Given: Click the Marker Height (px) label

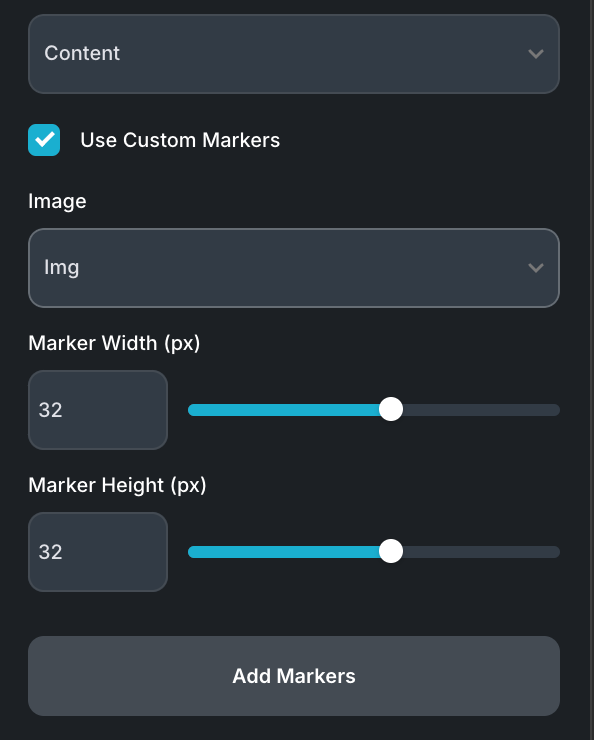Looking at the screenshot, I should pos(117,485).
